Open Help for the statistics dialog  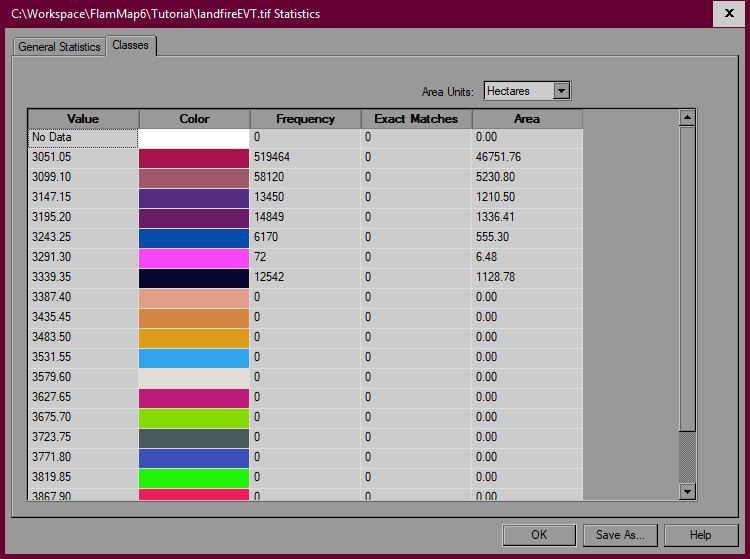(701, 535)
